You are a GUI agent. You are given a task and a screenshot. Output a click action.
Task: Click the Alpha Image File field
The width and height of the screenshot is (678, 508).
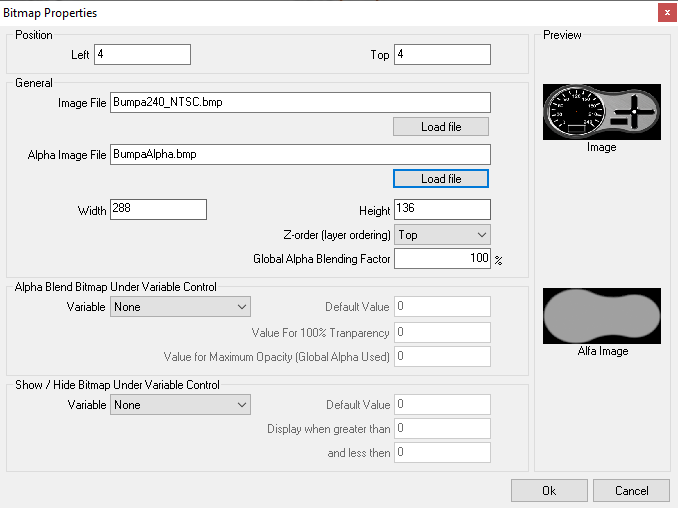[300, 154]
